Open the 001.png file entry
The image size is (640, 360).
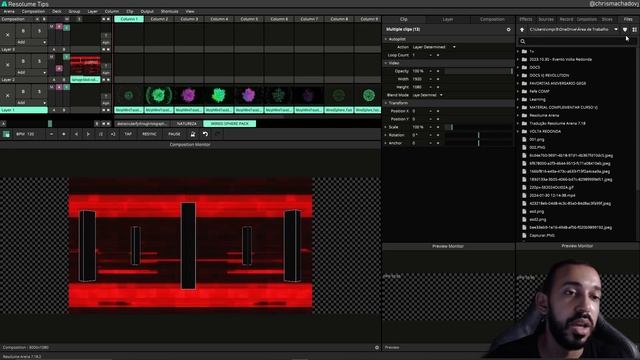click(537, 139)
